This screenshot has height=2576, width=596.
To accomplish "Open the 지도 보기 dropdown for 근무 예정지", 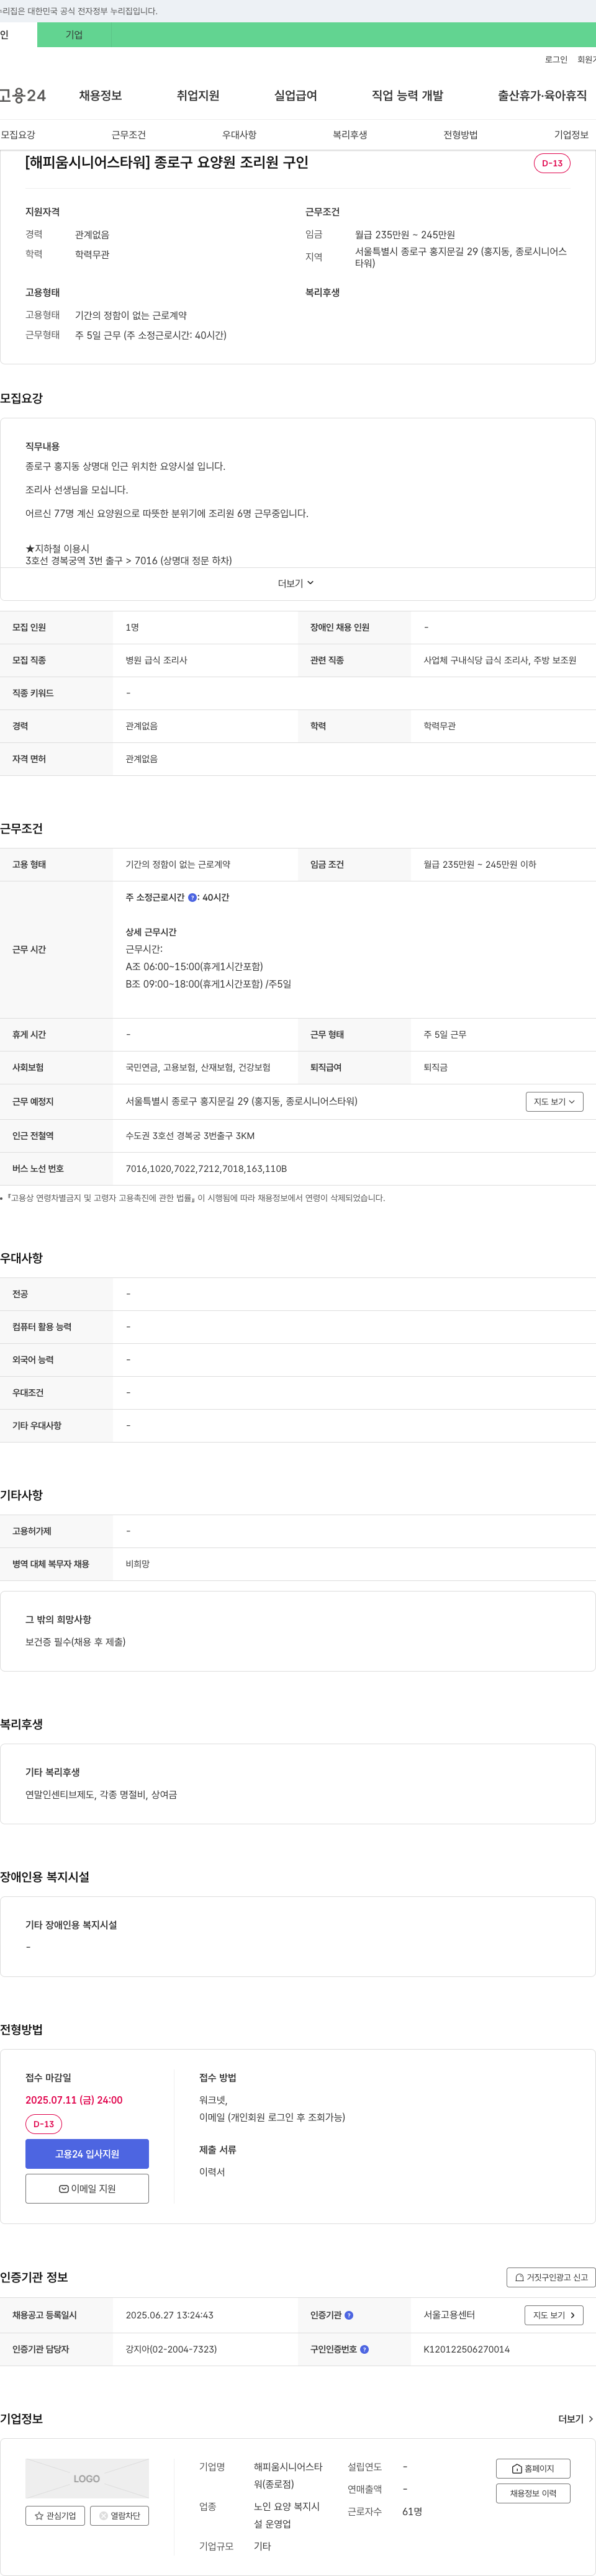I will click(x=554, y=1101).
